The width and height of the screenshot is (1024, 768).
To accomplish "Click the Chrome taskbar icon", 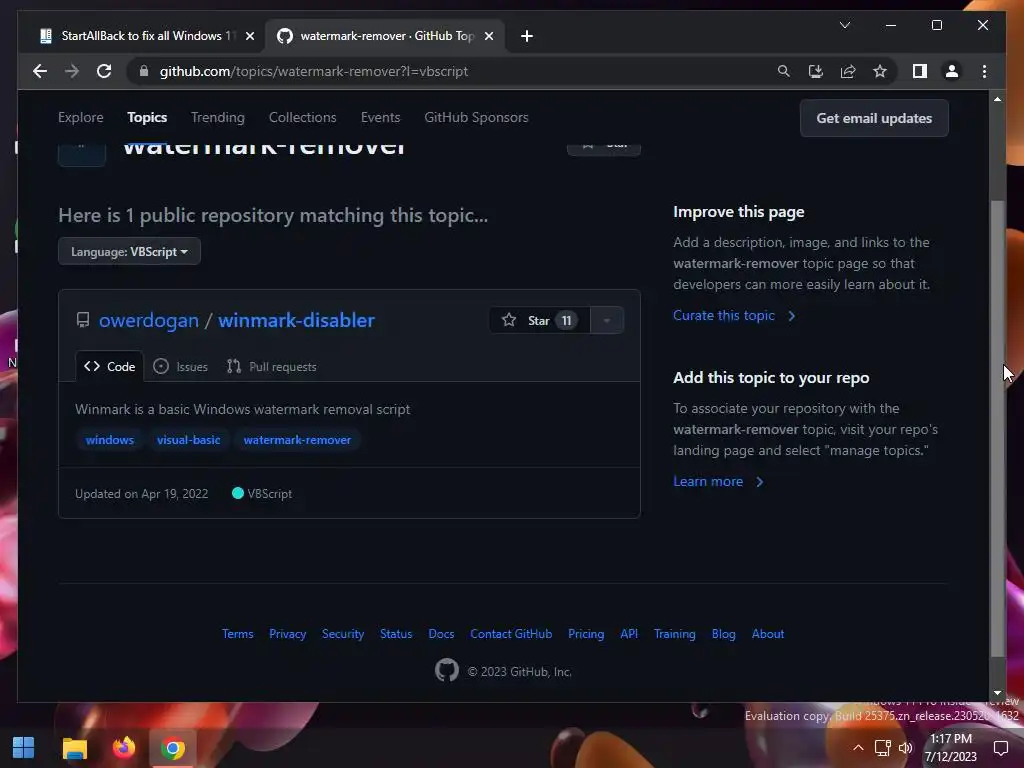I will pos(173,747).
